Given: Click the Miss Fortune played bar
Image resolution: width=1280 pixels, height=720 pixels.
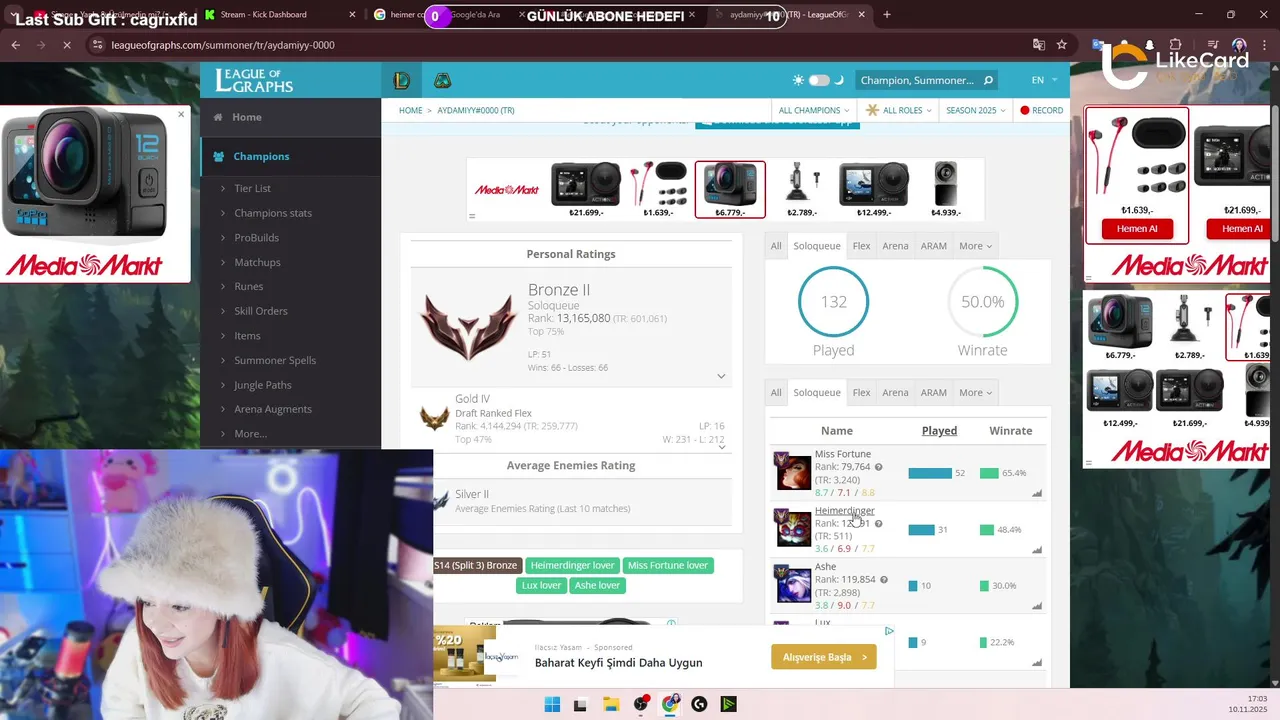Looking at the screenshot, I should 930,473.
